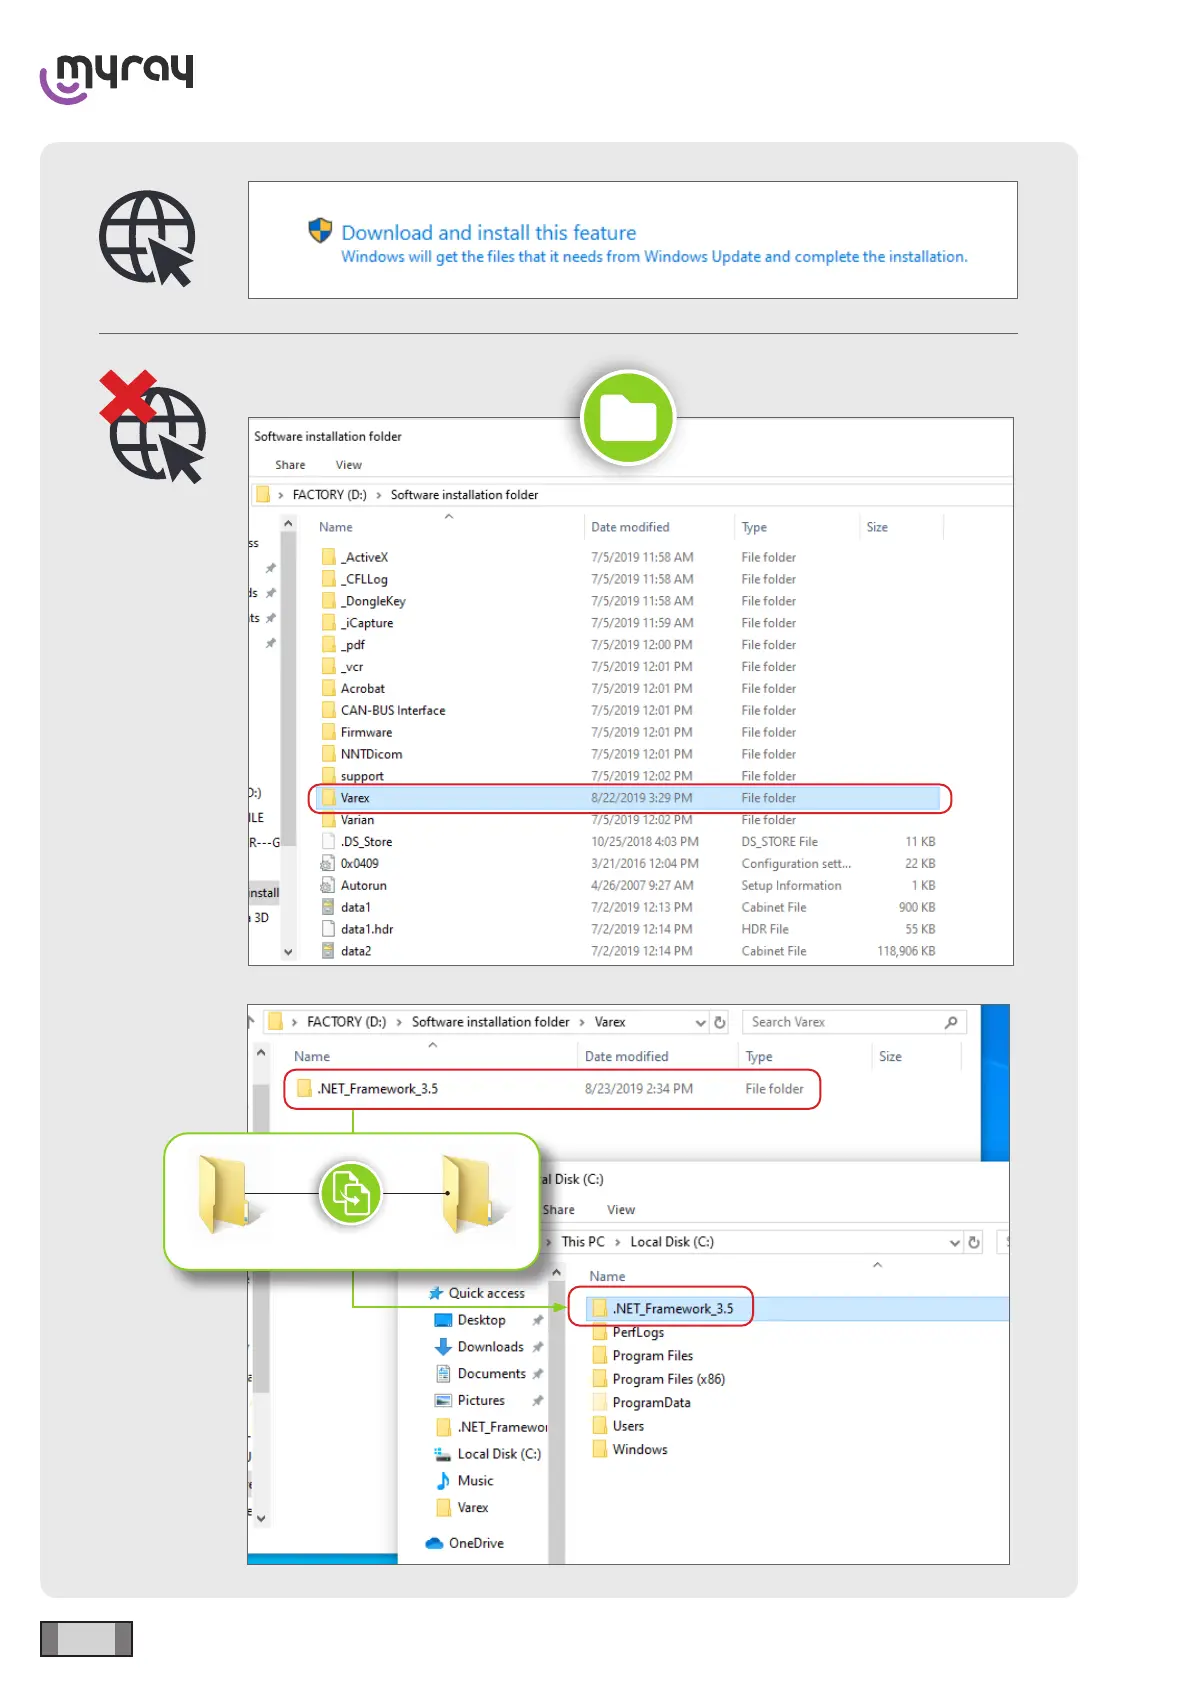This screenshot has width=1191, height=1684.
Task: Select the highlighted Varex folder row
Action: (x=630, y=798)
